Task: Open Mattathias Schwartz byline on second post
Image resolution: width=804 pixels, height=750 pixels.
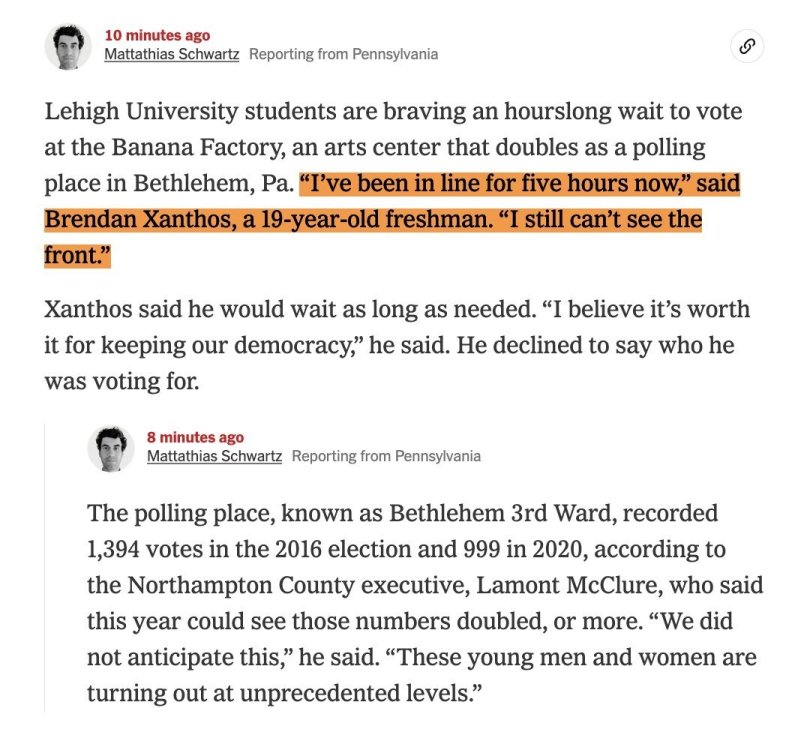Action: [x=214, y=456]
